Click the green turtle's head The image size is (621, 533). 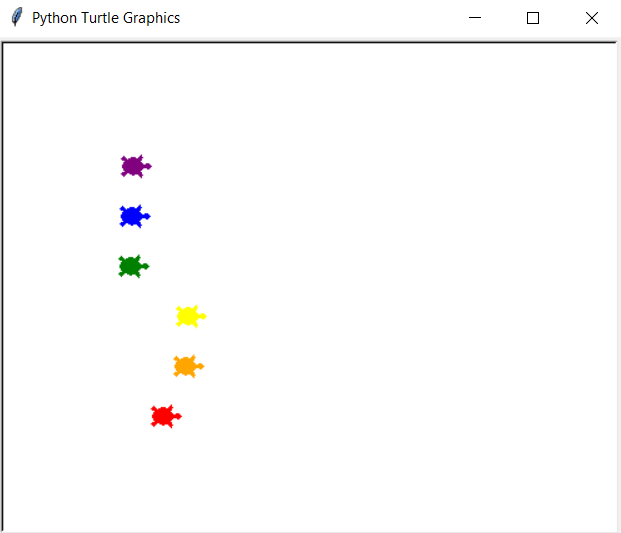point(145,266)
